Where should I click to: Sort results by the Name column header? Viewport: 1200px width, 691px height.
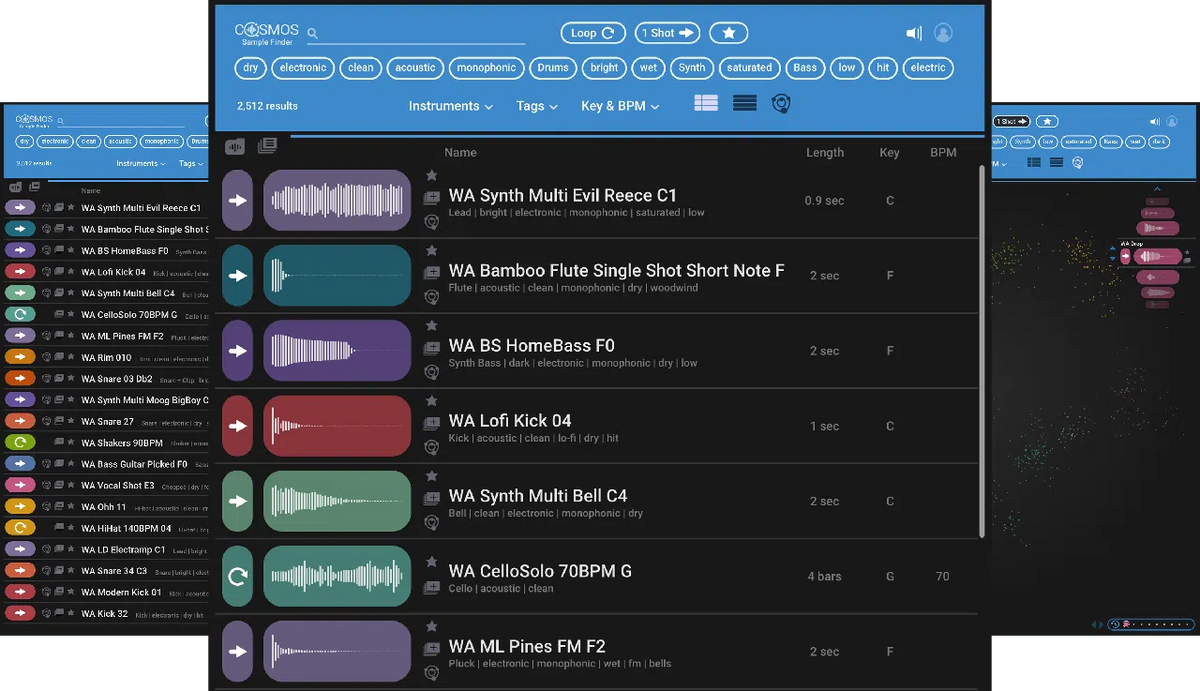point(460,152)
